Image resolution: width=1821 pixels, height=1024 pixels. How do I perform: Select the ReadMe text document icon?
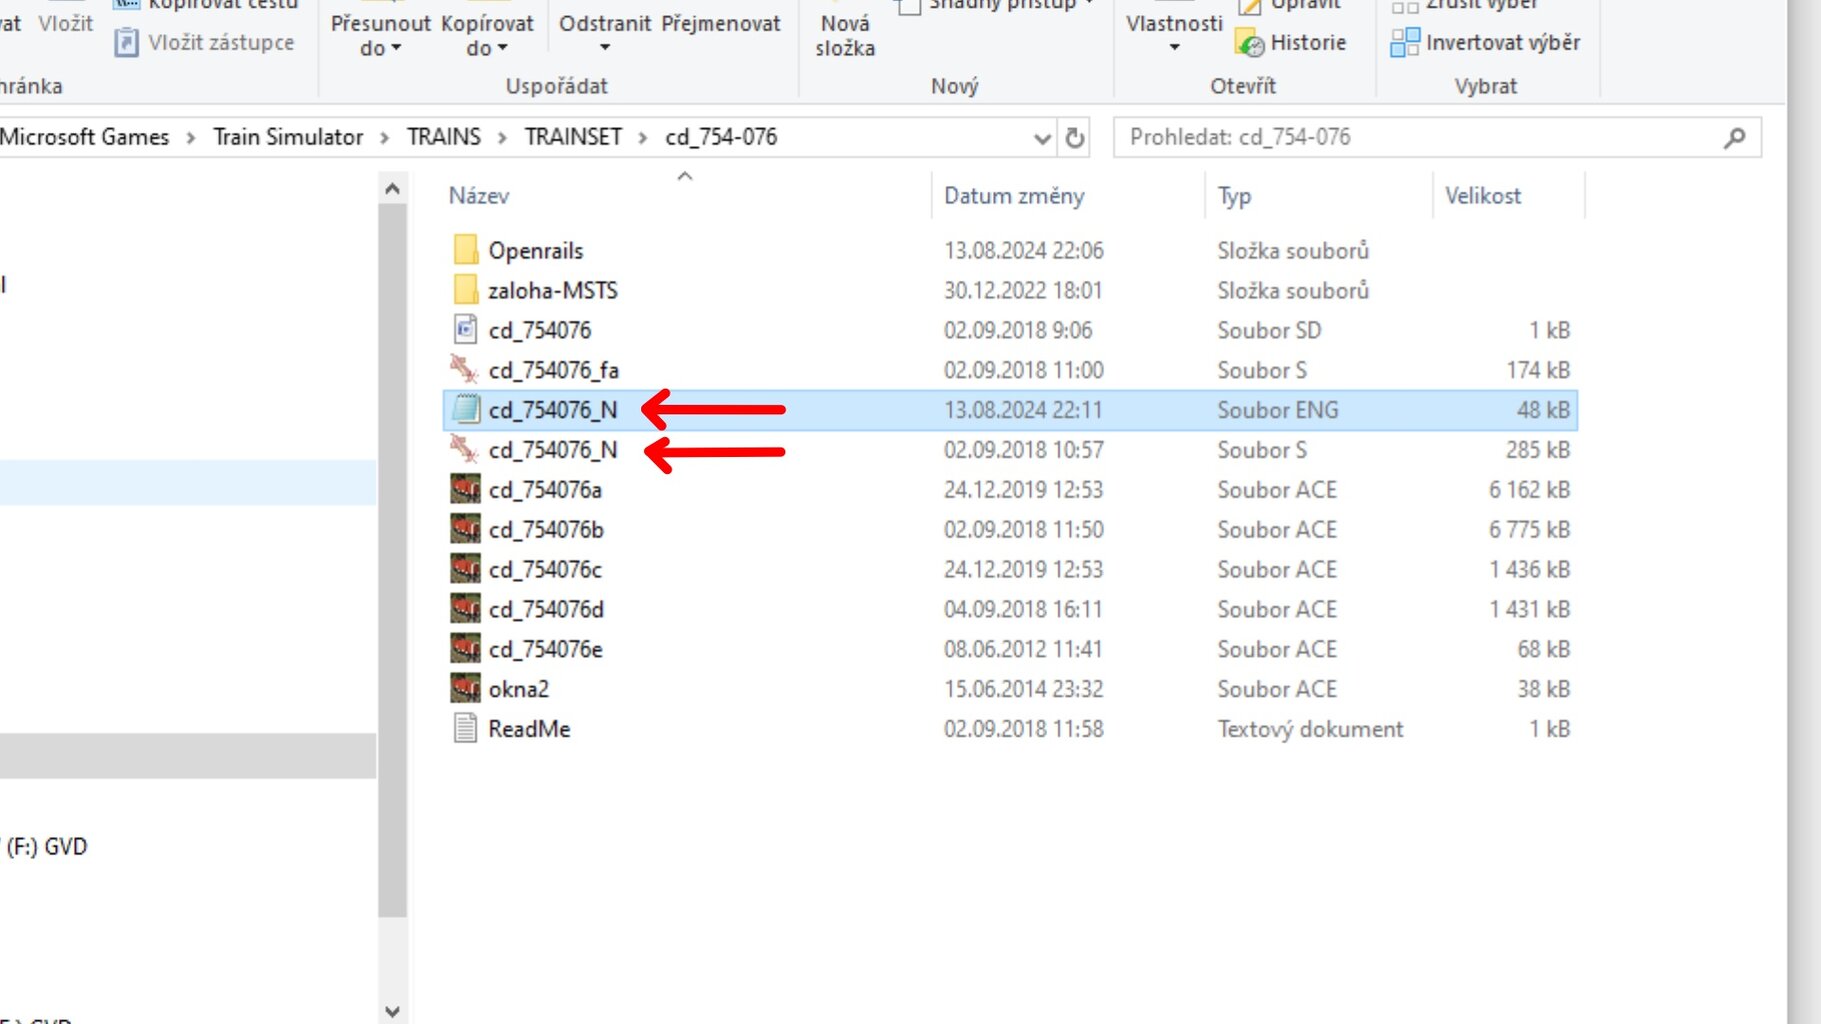(x=465, y=729)
